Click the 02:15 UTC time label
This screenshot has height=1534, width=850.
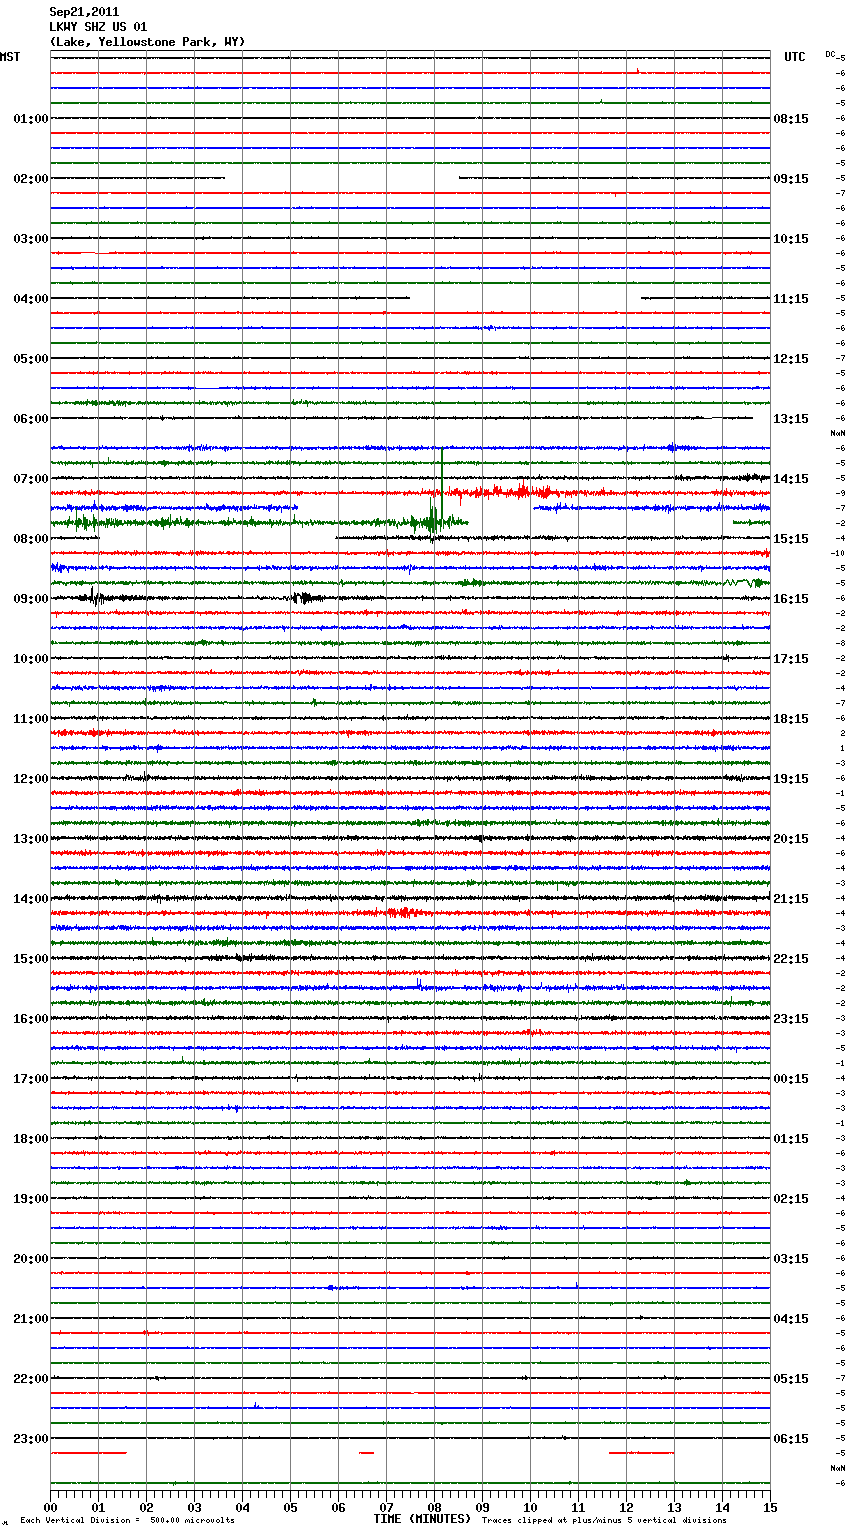click(791, 1199)
